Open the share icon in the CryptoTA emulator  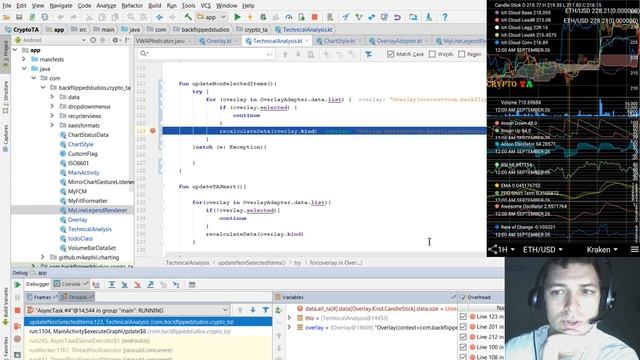tap(493, 249)
